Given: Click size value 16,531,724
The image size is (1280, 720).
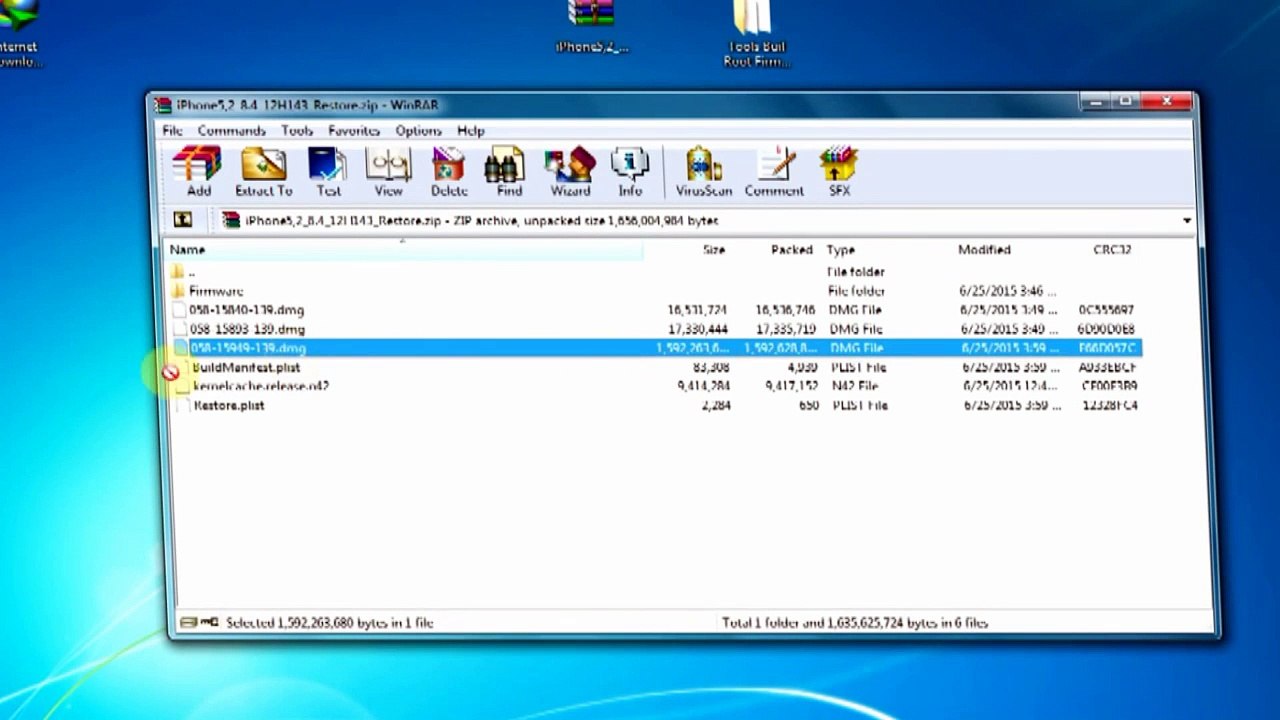Looking at the screenshot, I should pos(697,310).
